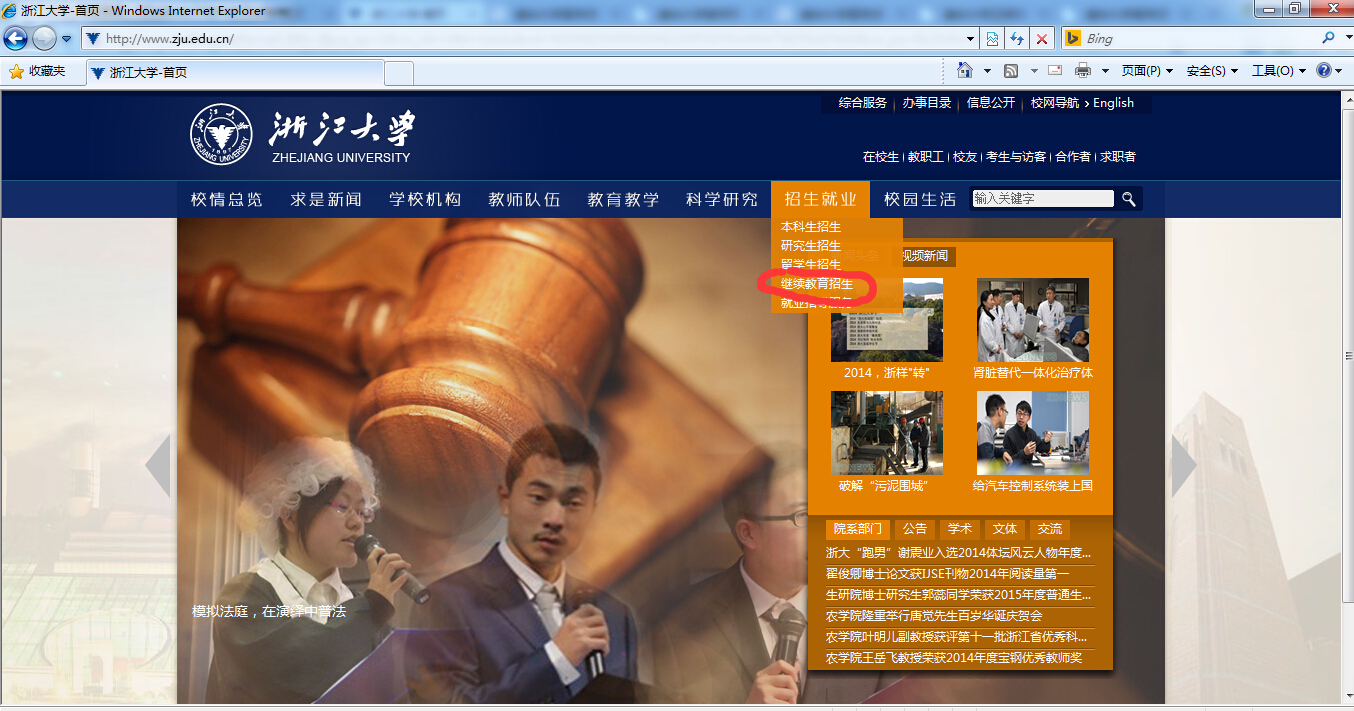Click the site search magnifier button
The height and width of the screenshot is (711, 1354).
click(x=1129, y=199)
